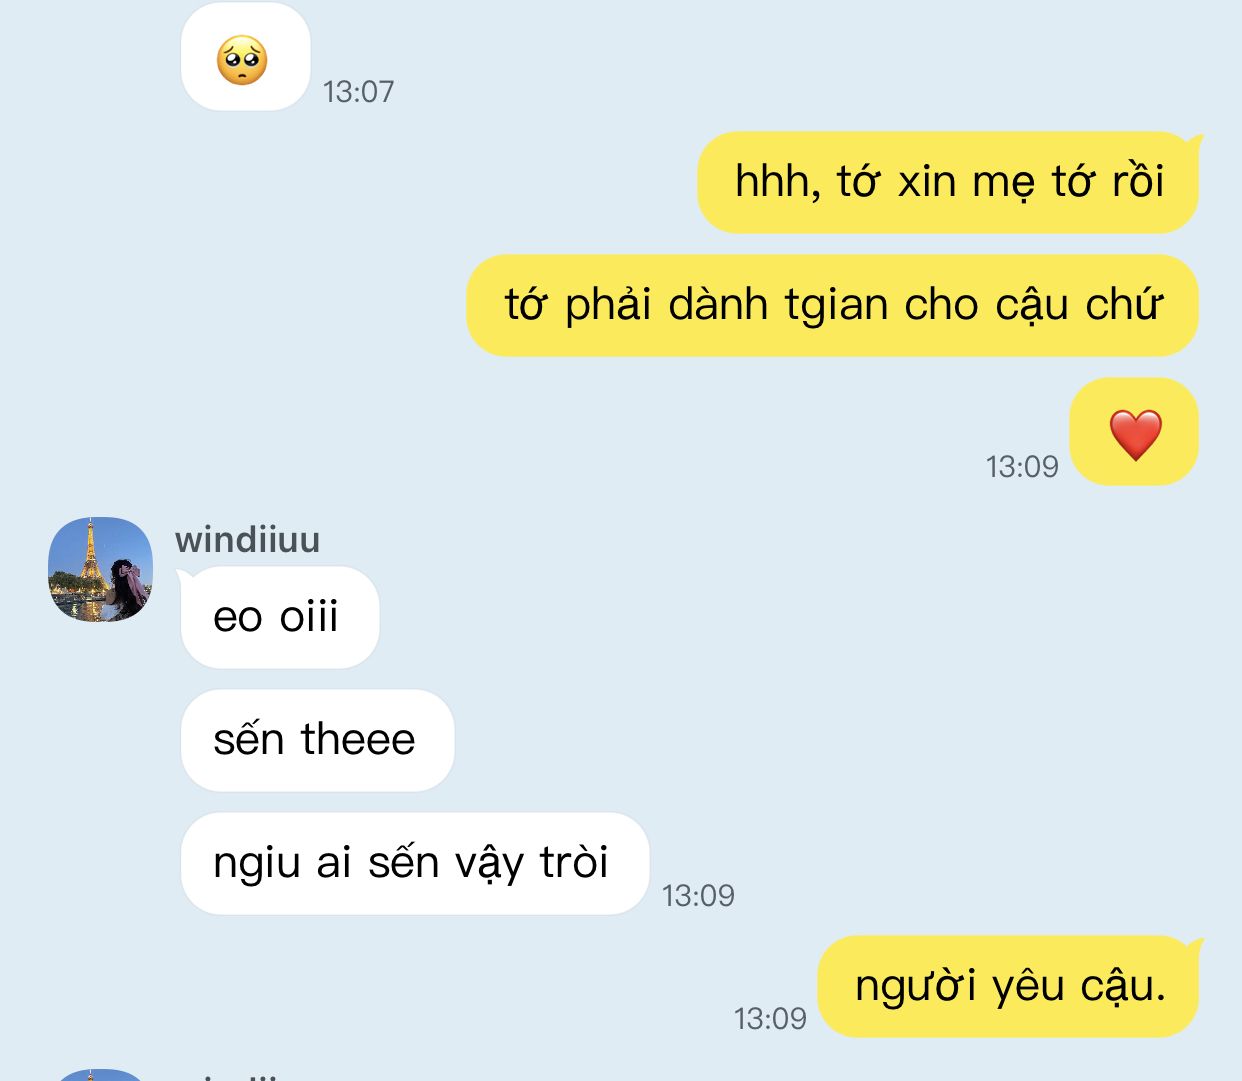Tap the 13:09 timestamp beside 'người yêu cậu.'
Image resolution: width=1242 pixels, height=1081 pixels.
click(x=770, y=1019)
